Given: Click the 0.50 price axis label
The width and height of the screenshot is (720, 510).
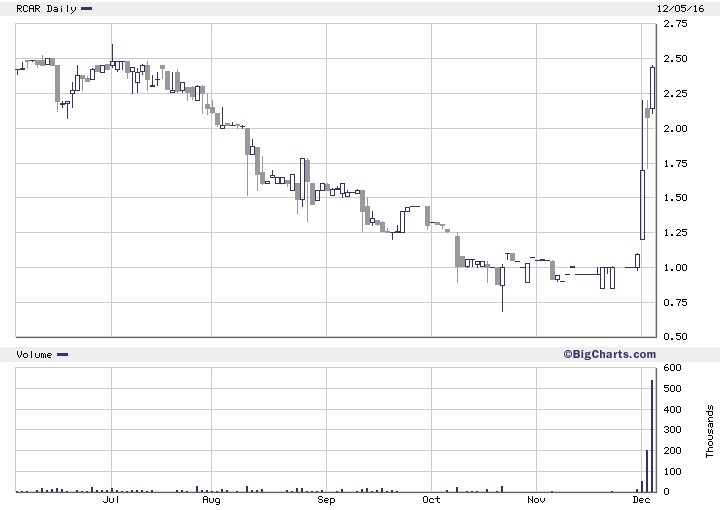Looking at the screenshot, I should [x=675, y=336].
